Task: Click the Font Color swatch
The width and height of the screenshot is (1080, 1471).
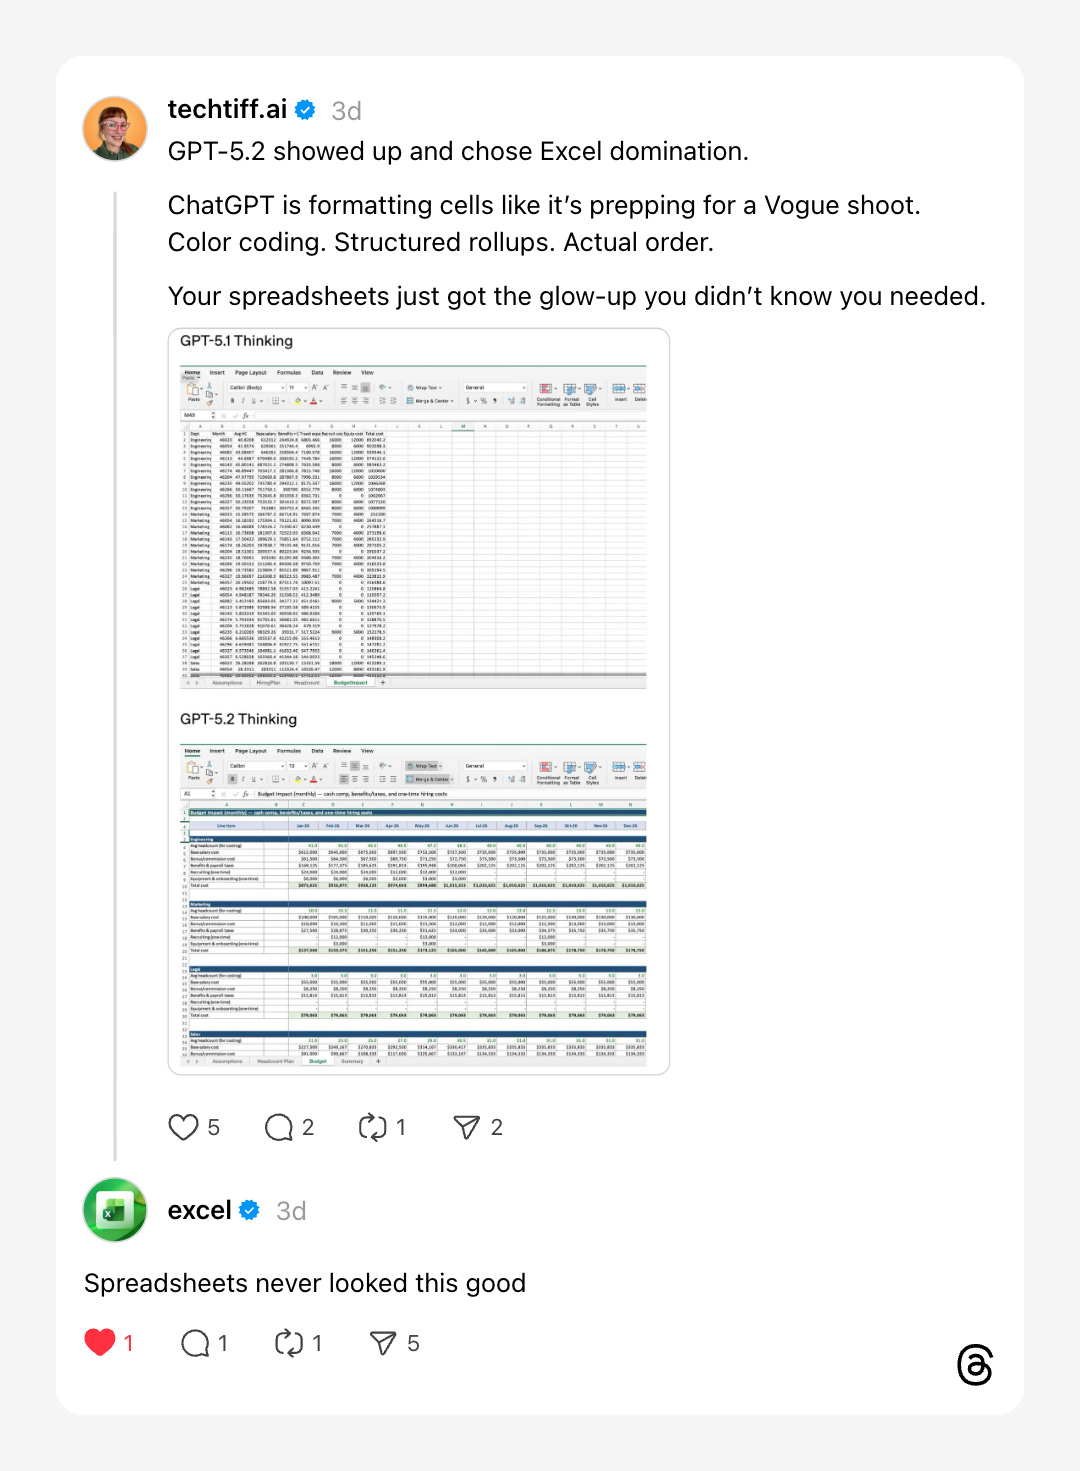Action: pyautogui.click(x=313, y=778)
